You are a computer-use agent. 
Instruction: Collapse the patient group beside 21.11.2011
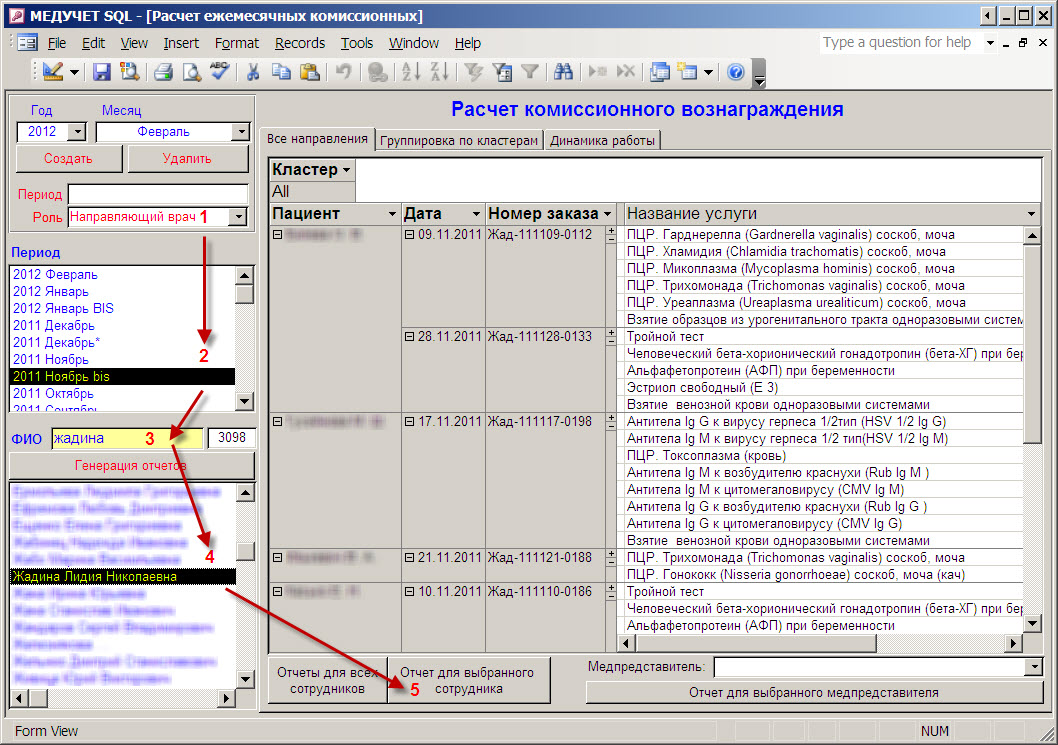point(277,558)
